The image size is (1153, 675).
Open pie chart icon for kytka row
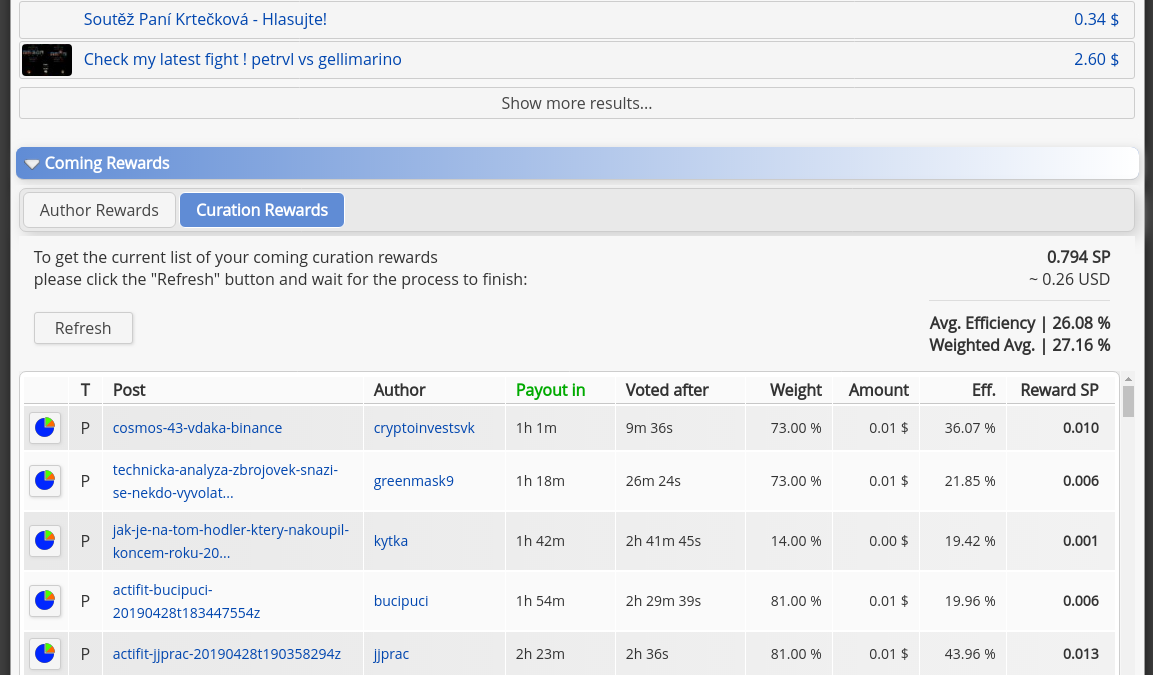click(45, 540)
